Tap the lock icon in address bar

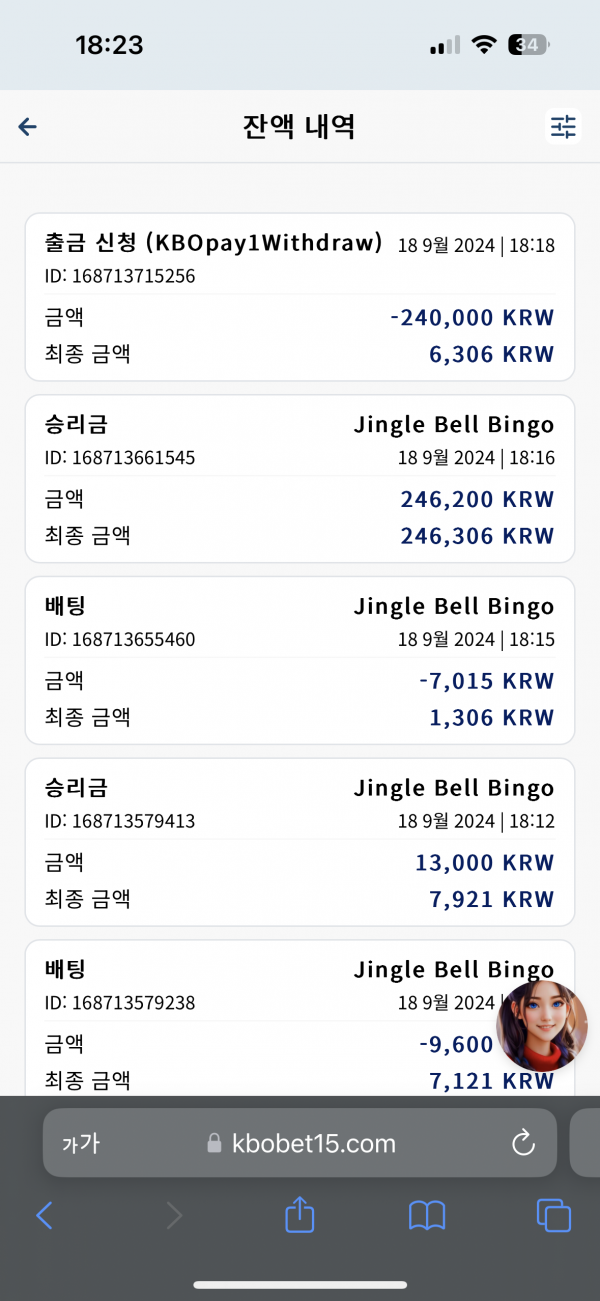[x=213, y=1144]
